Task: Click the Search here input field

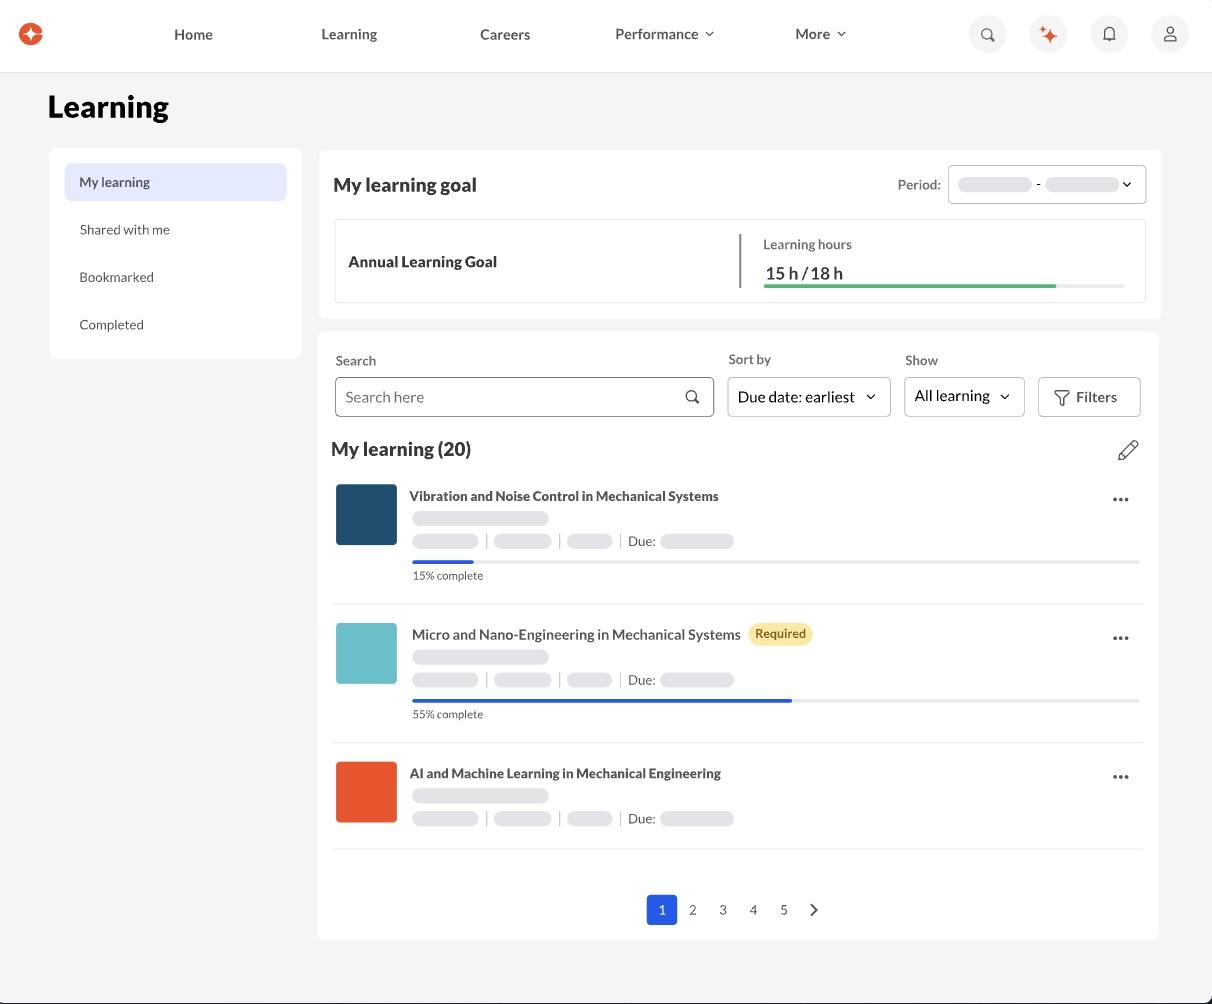Action: coord(510,397)
